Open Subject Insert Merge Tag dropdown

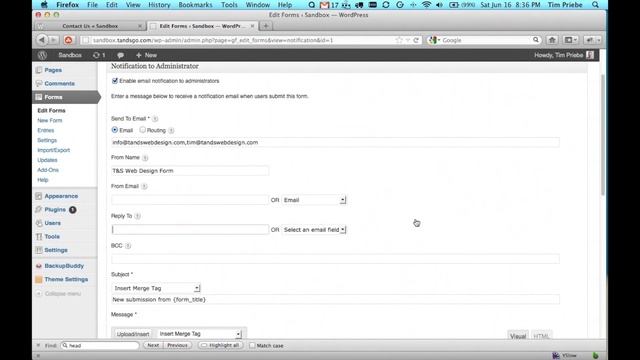(x=156, y=288)
